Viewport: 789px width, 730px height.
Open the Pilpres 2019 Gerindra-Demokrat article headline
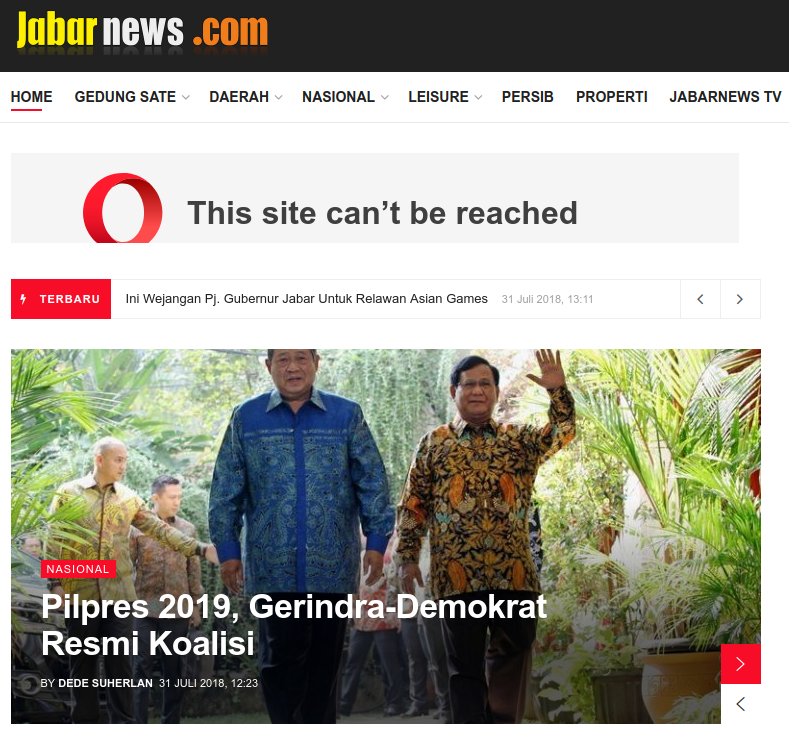pyautogui.click(x=294, y=625)
